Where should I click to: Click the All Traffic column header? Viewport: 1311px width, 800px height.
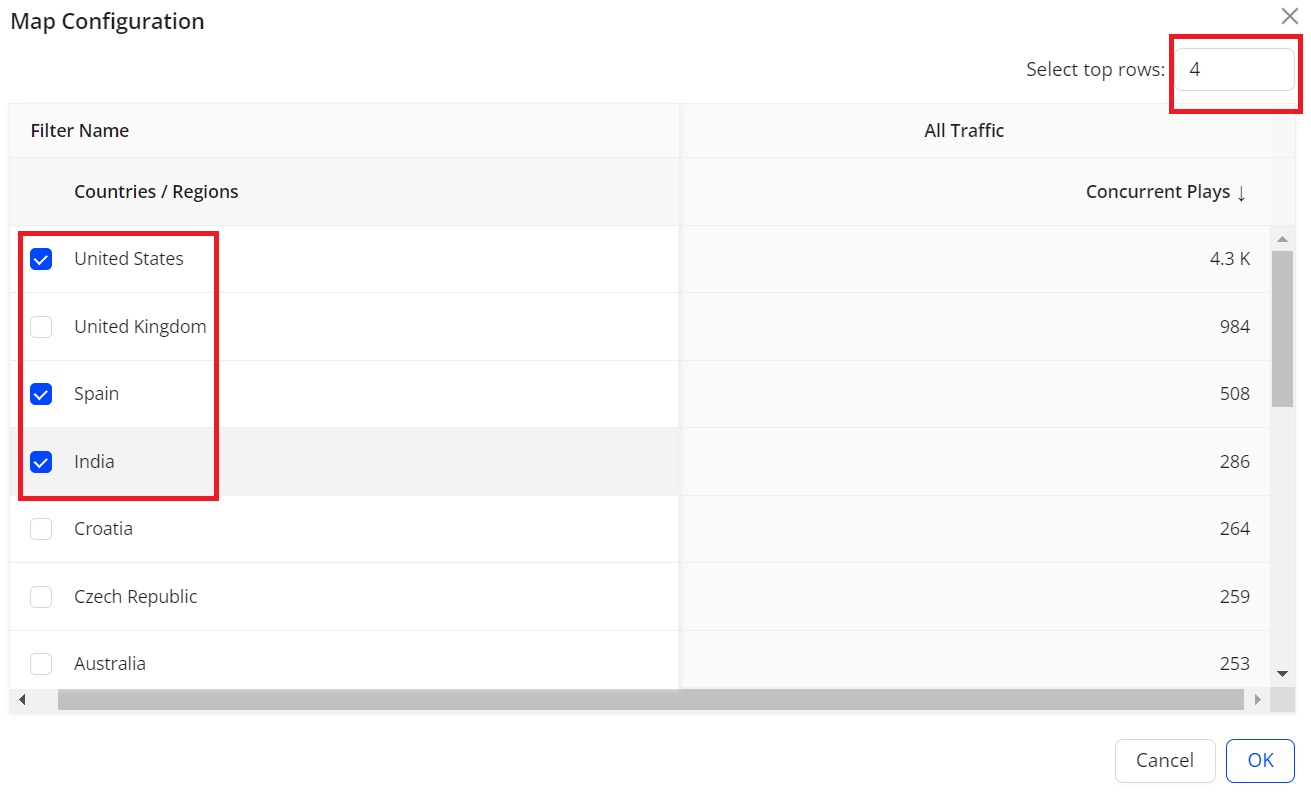[x=964, y=131]
